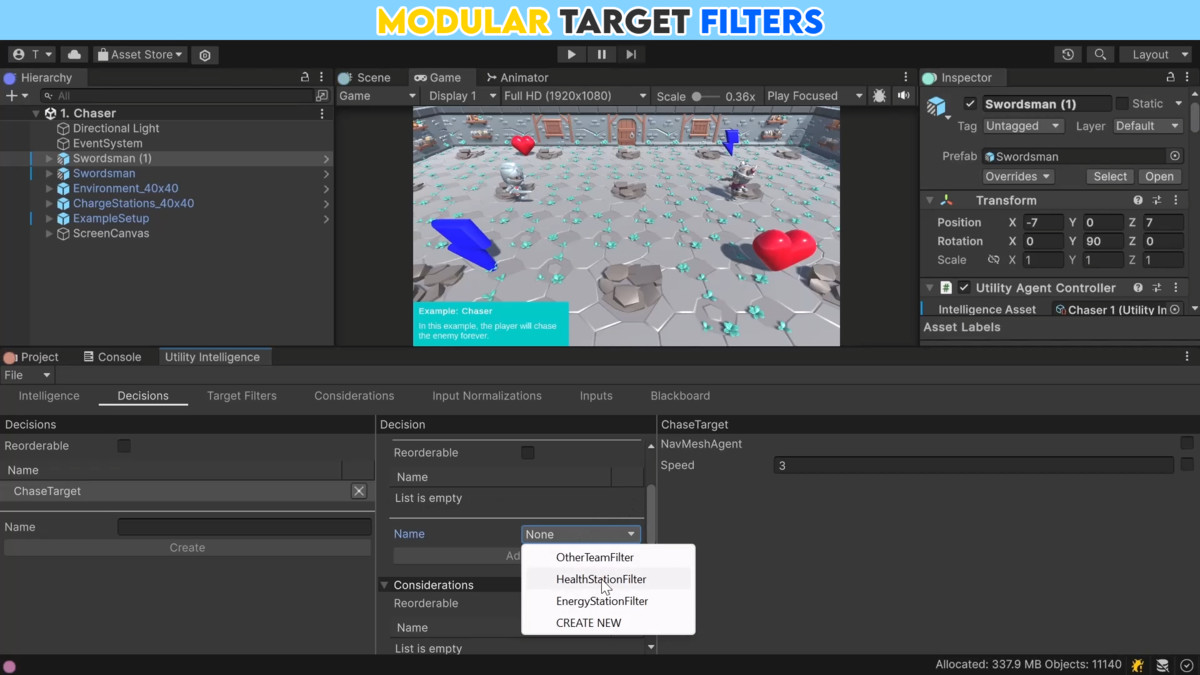Collapse the Transform component
Image resolution: width=1200 pixels, height=675 pixels.
[930, 201]
